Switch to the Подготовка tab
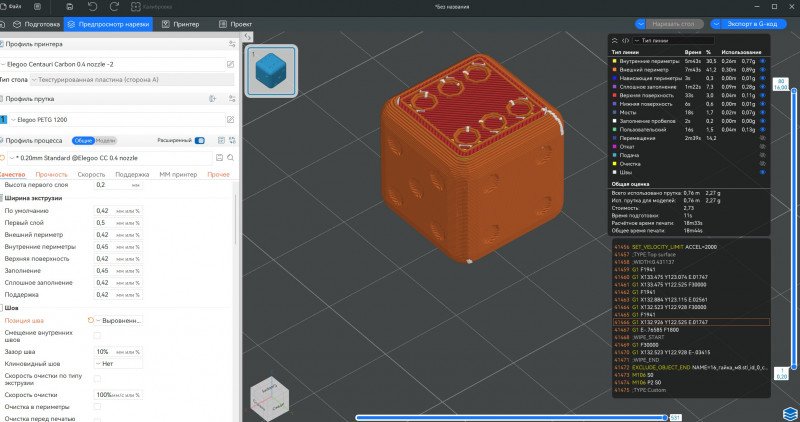Image resolution: width=800 pixels, height=422 pixels. tap(36, 23)
